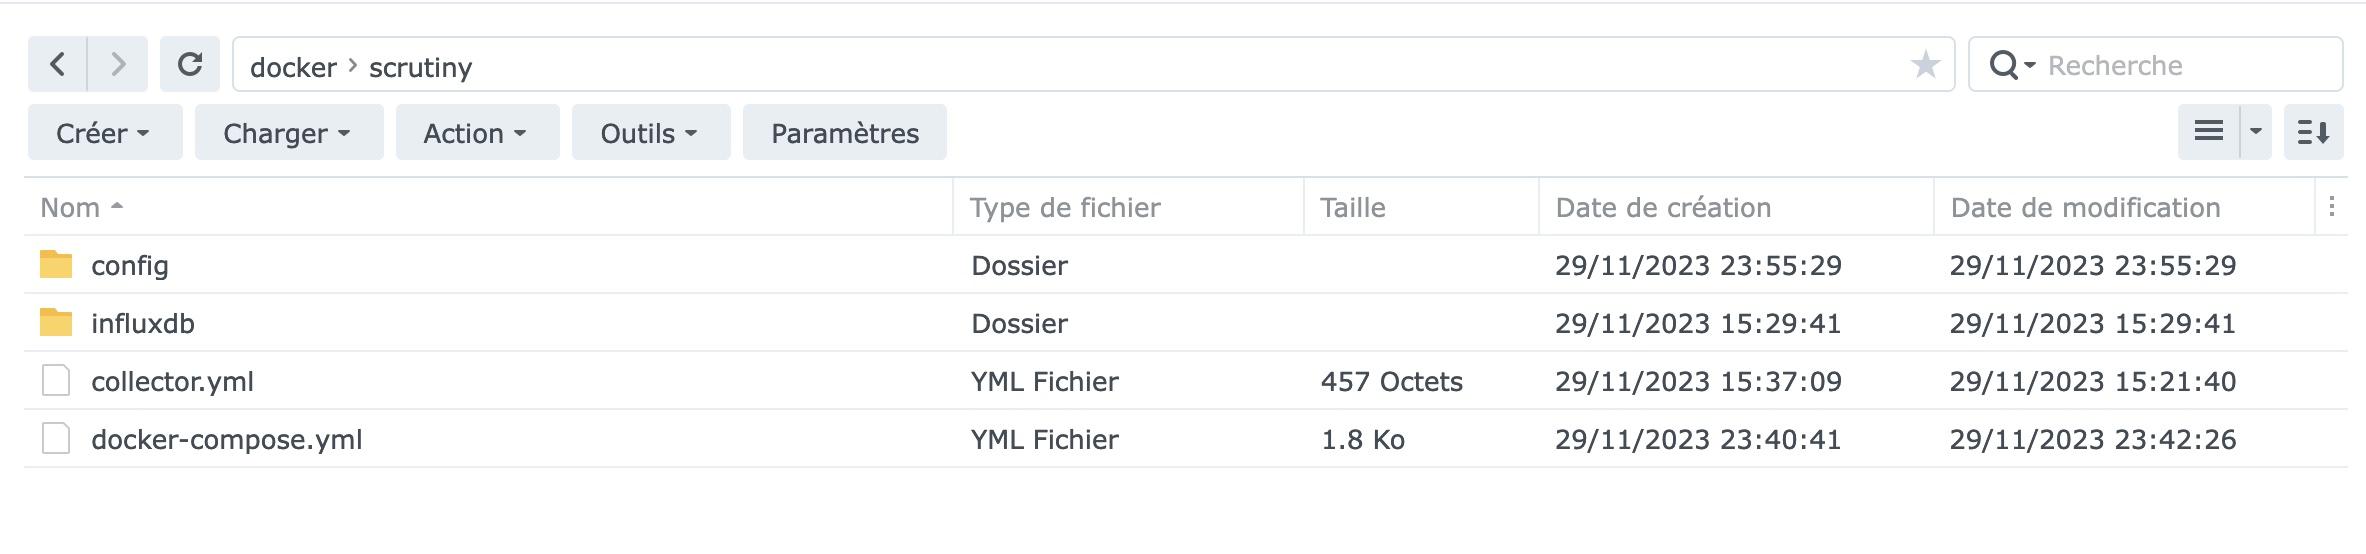Navigate to docker in the breadcrumb path
The height and width of the screenshot is (554, 2366).
293,67
